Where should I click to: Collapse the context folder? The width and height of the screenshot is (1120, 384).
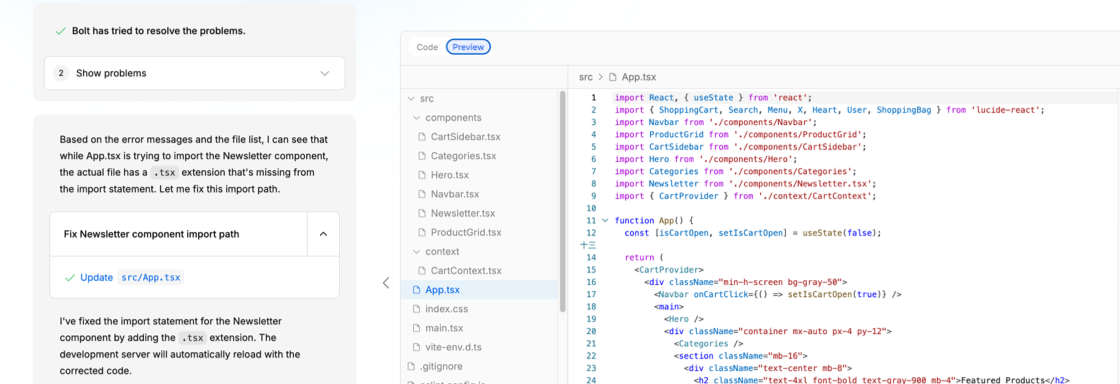click(416, 251)
